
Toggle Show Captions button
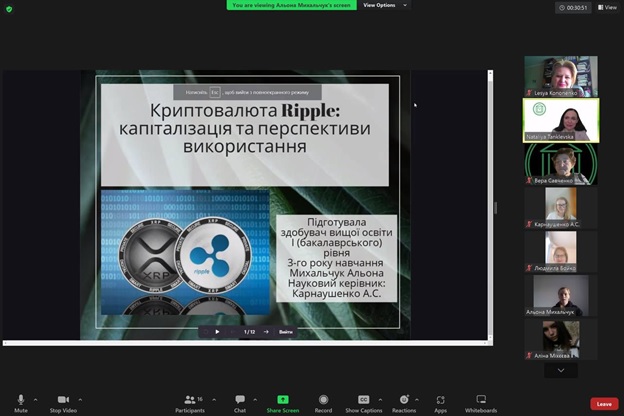click(x=364, y=401)
